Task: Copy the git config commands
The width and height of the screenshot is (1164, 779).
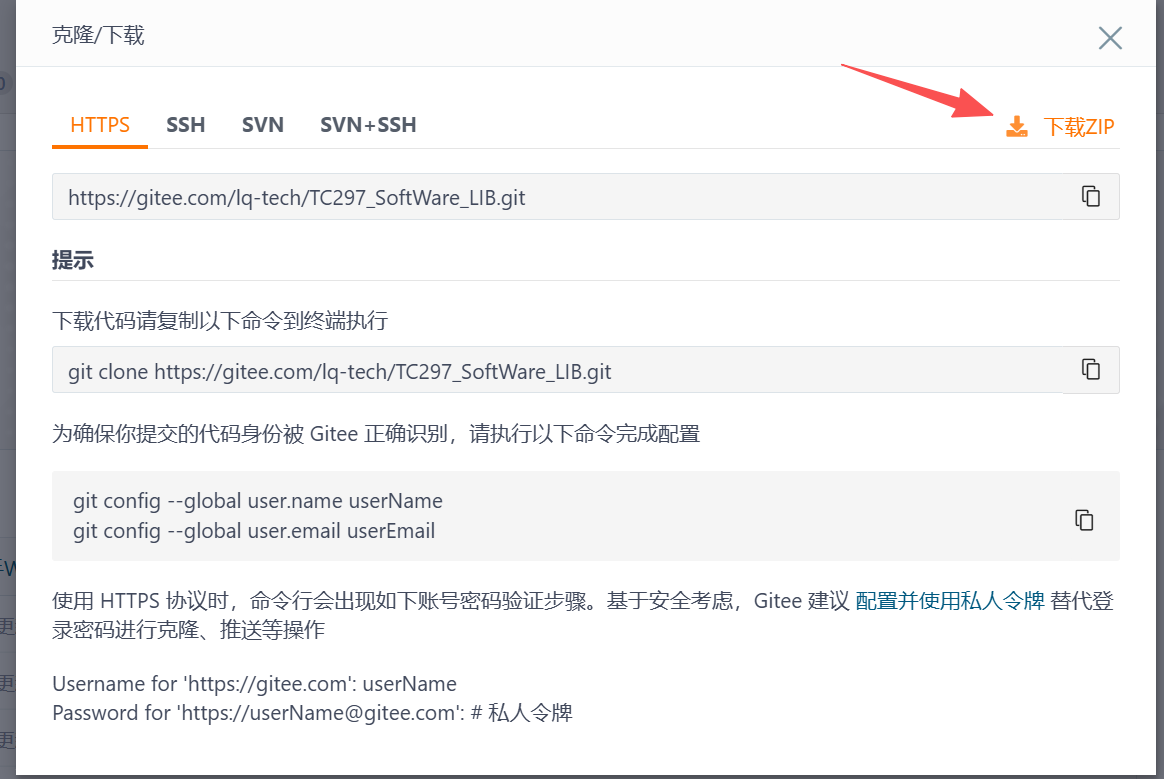Action: click(1085, 520)
